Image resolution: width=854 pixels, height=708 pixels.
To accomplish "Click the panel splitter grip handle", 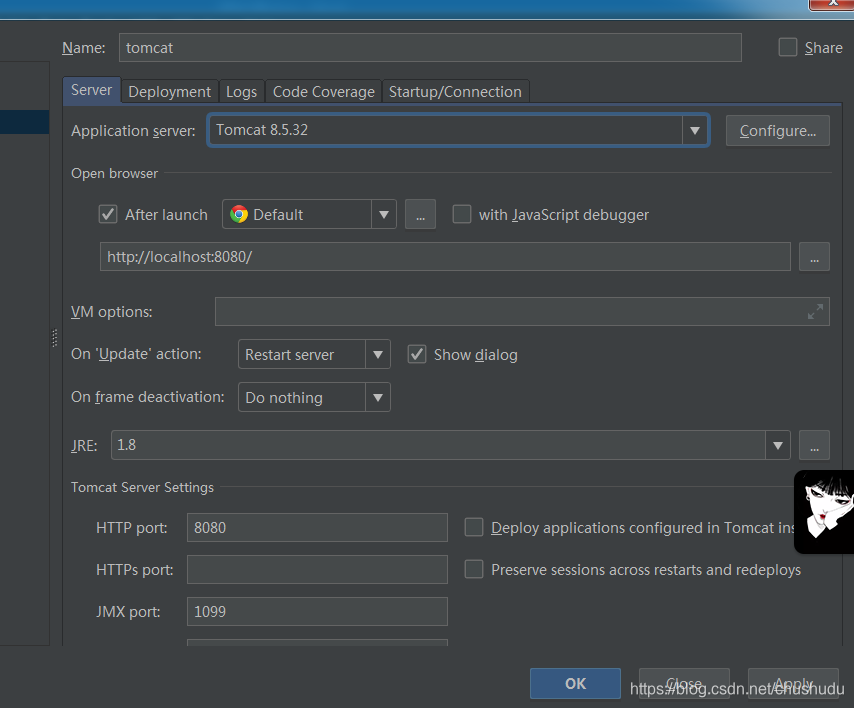I will pos(54,338).
